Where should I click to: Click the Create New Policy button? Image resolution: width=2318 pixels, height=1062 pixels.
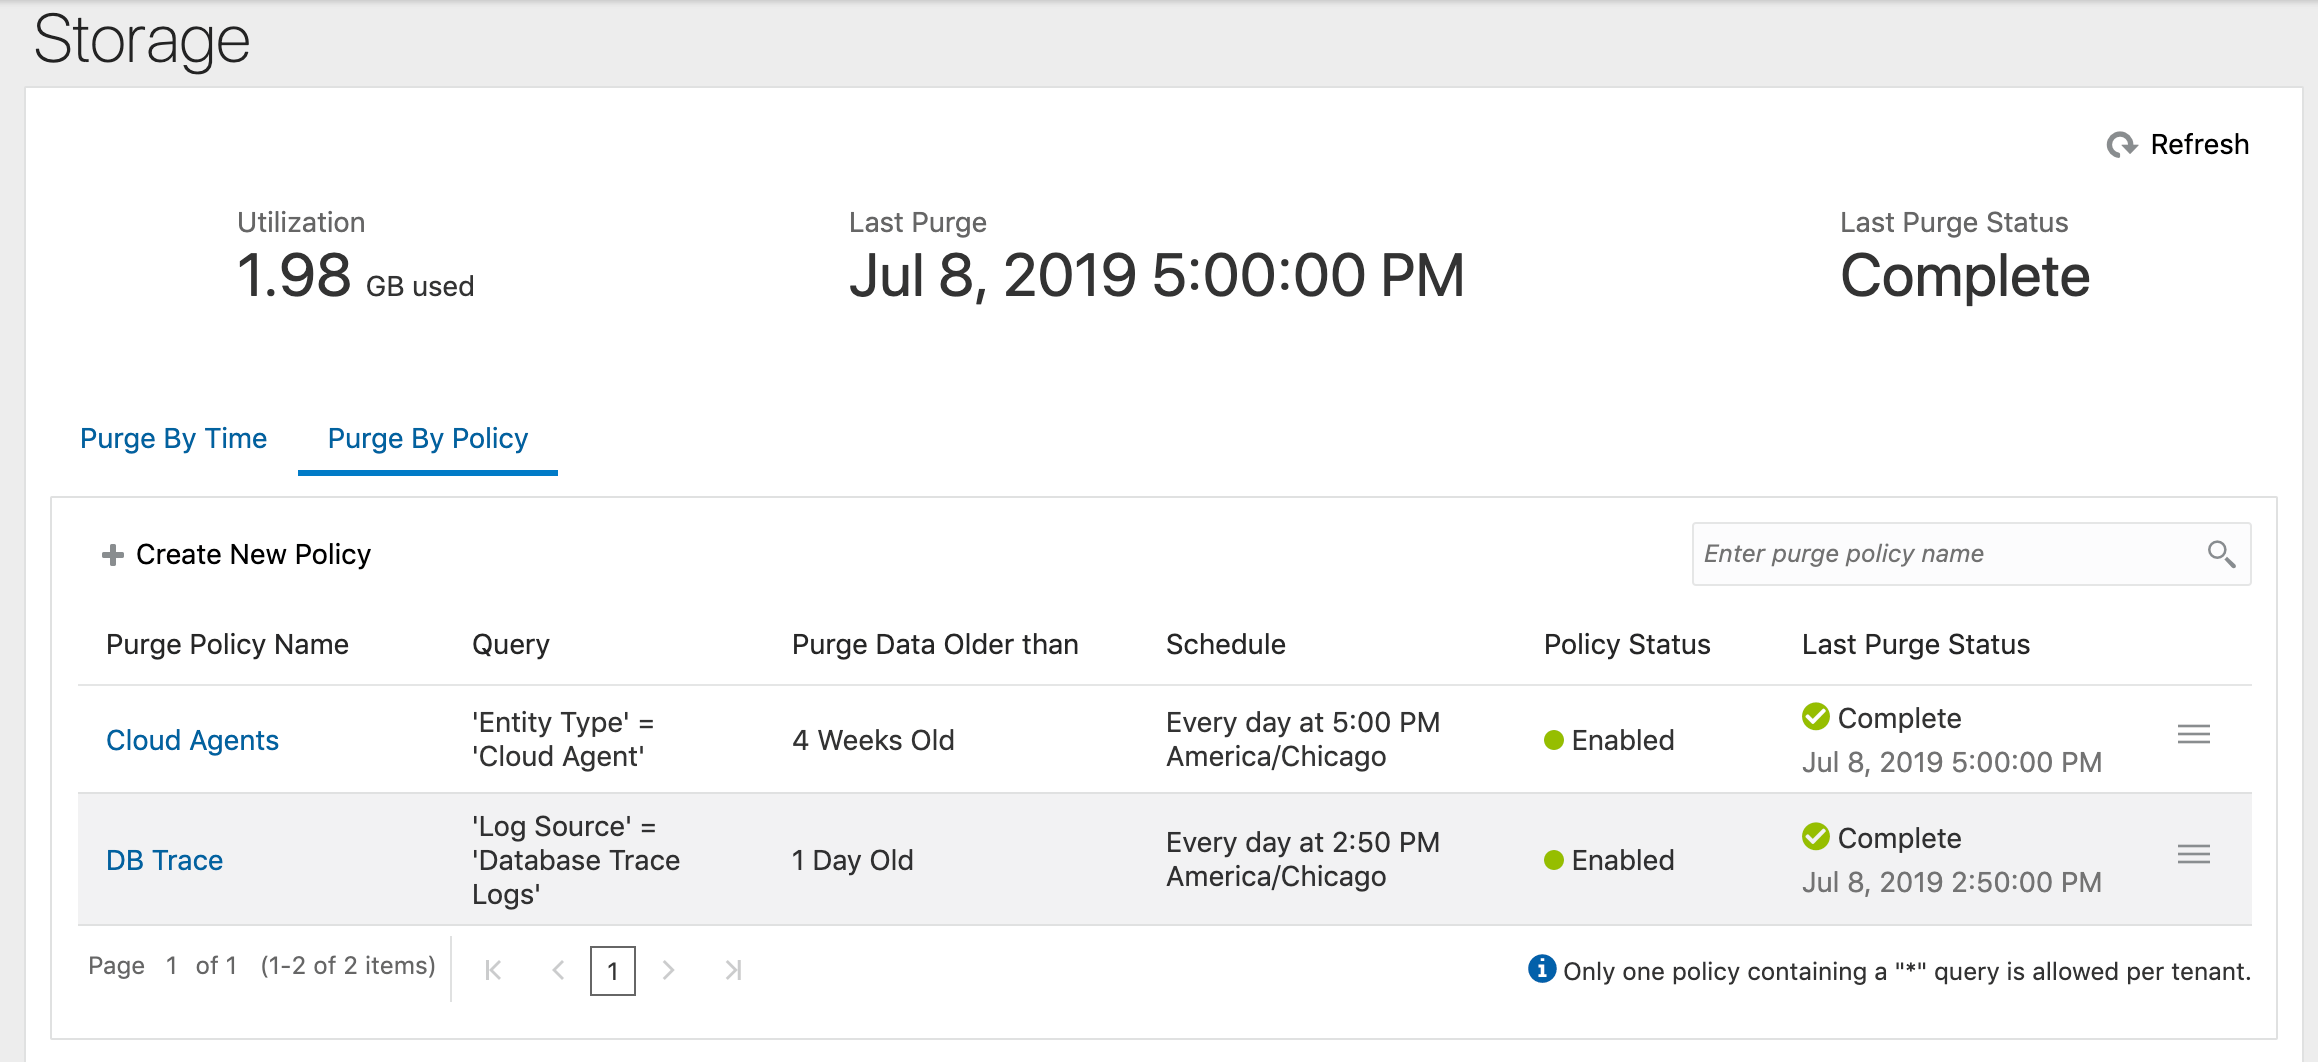[253, 555]
